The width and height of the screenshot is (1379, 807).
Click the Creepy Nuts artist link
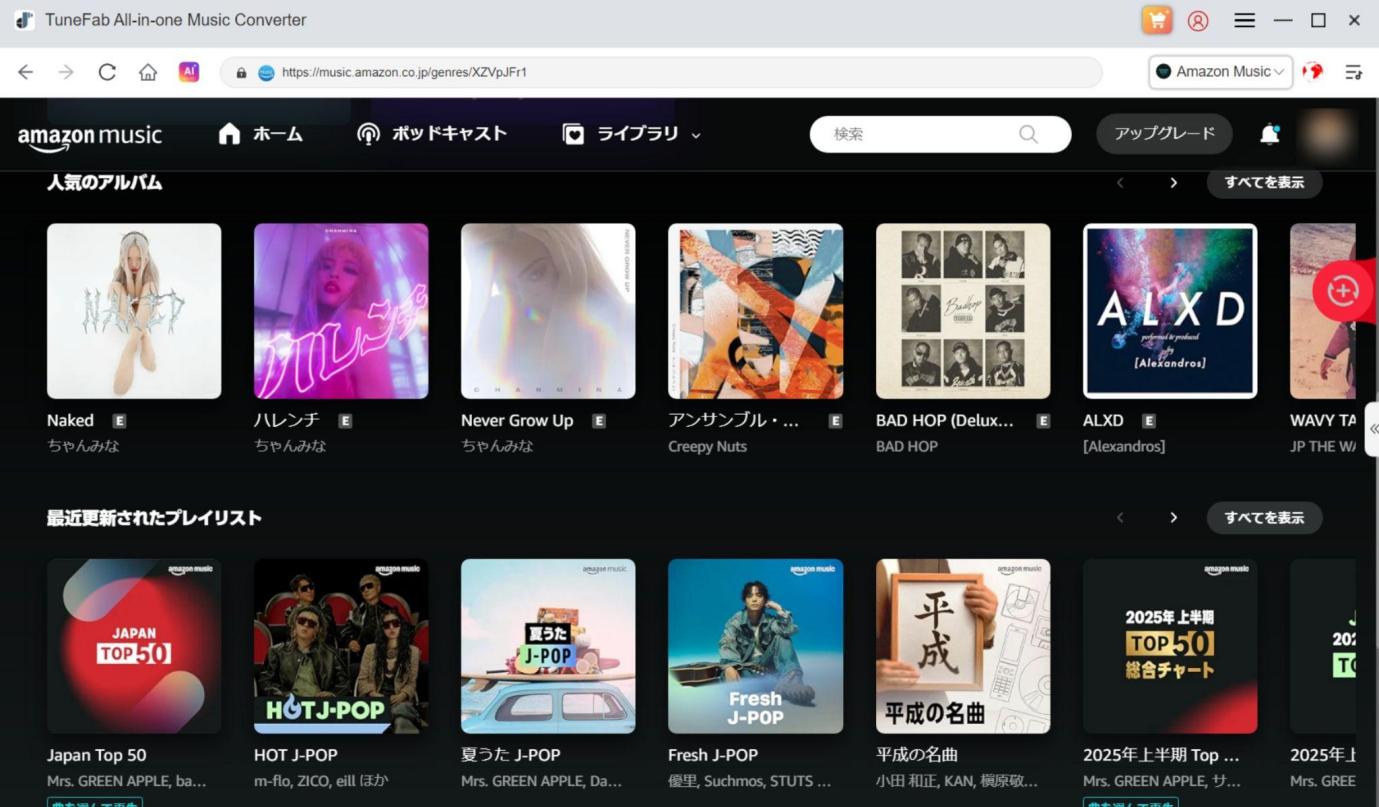707,447
